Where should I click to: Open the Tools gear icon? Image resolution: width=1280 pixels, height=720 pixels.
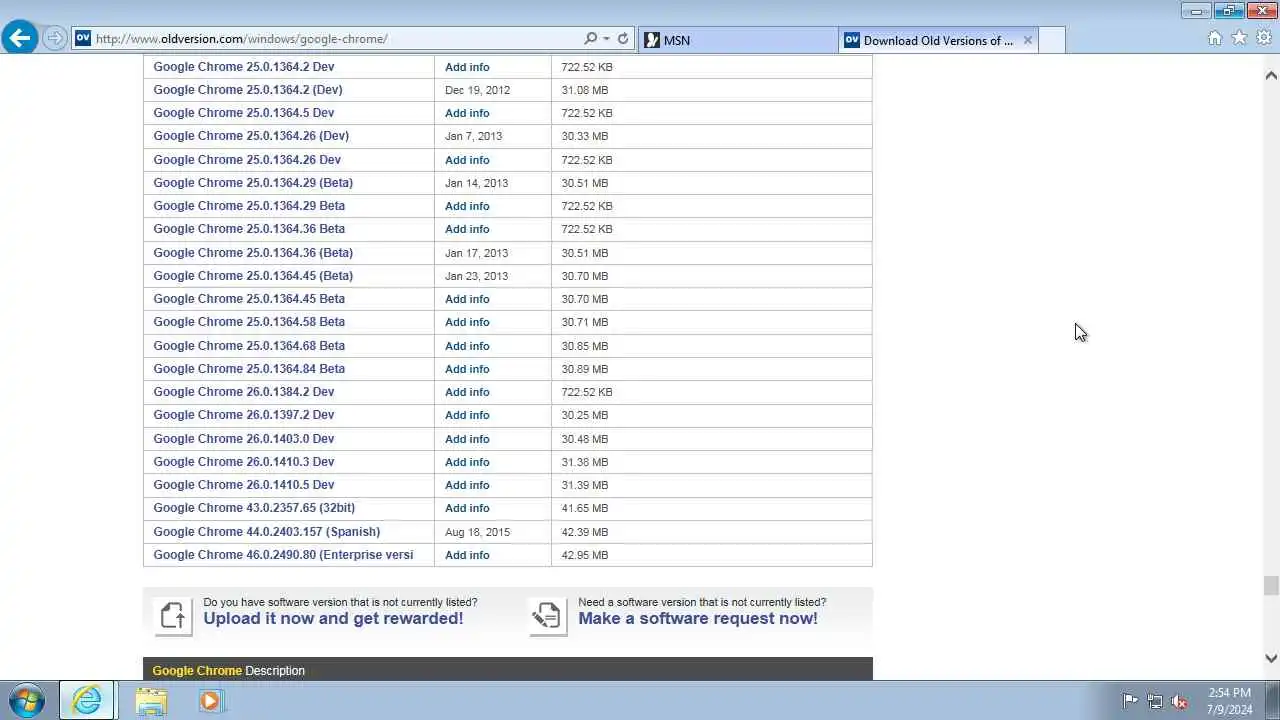coord(1264,38)
